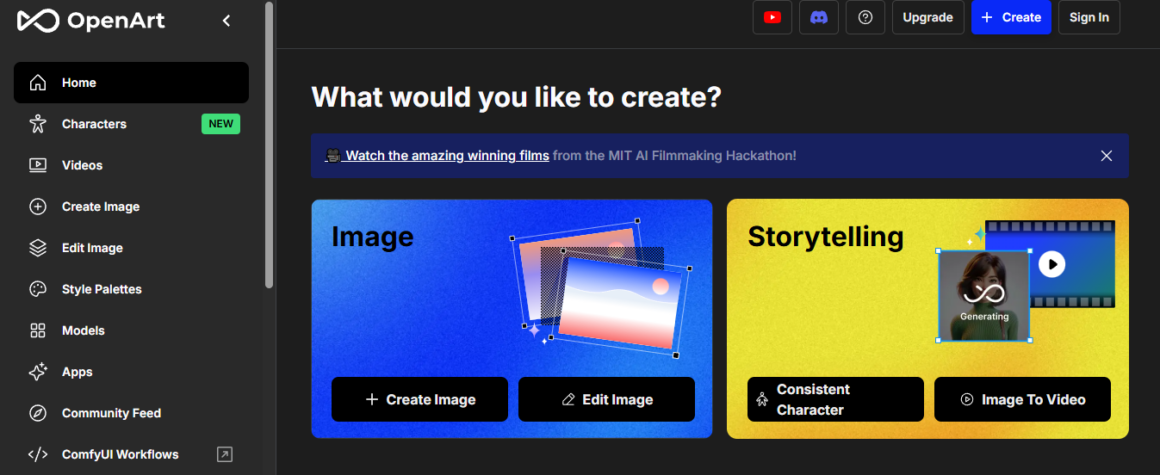Click the film strip play button
1160x475 pixels.
1051,263
